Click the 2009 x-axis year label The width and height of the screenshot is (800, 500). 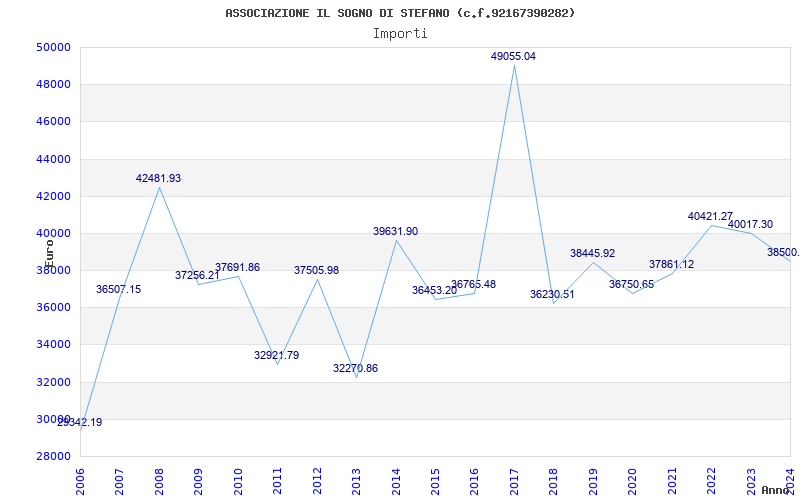198,482
